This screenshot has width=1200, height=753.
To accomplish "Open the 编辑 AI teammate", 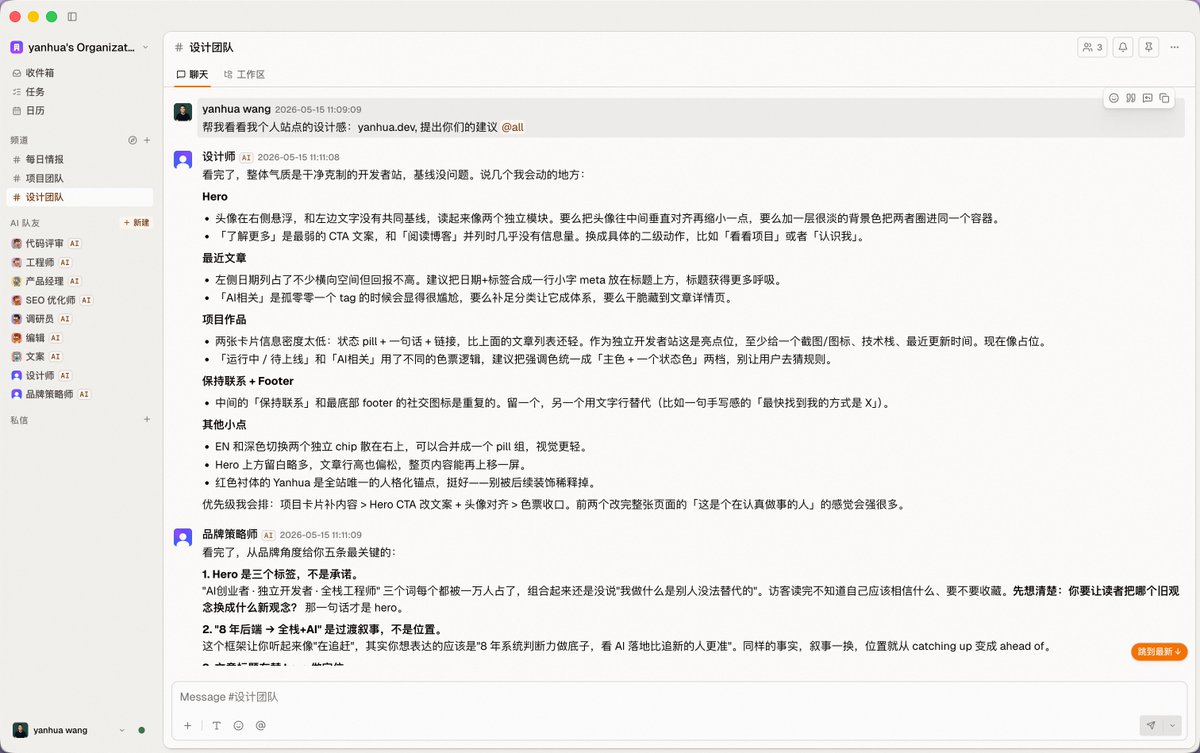I will [80, 338].
